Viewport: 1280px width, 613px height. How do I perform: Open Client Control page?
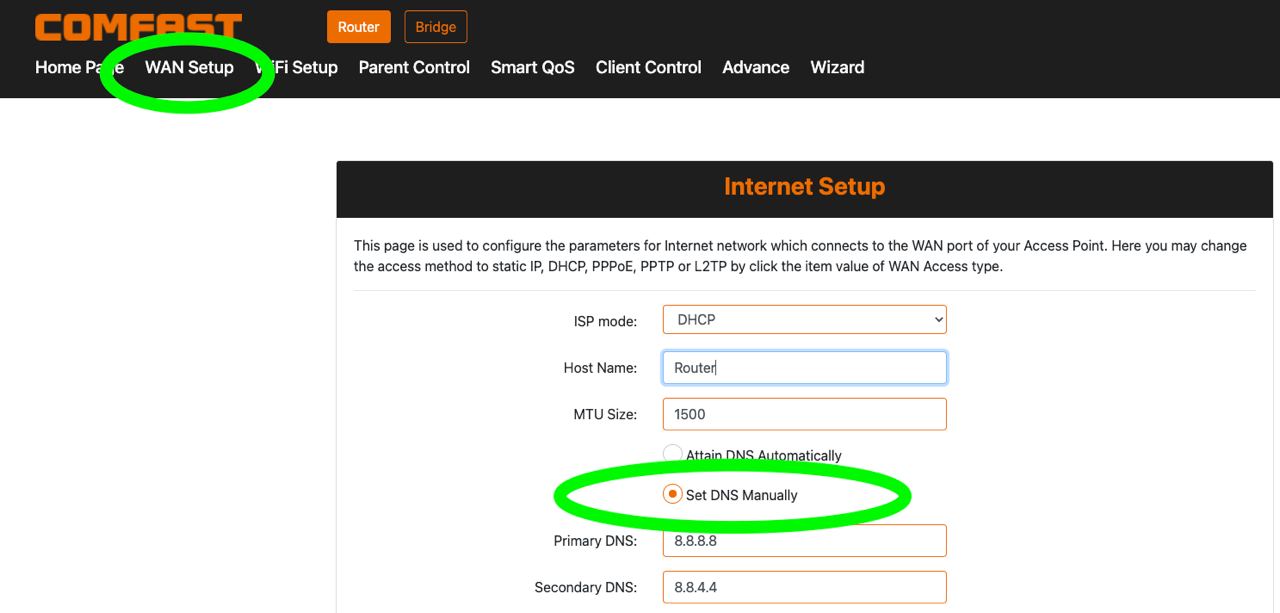(648, 67)
